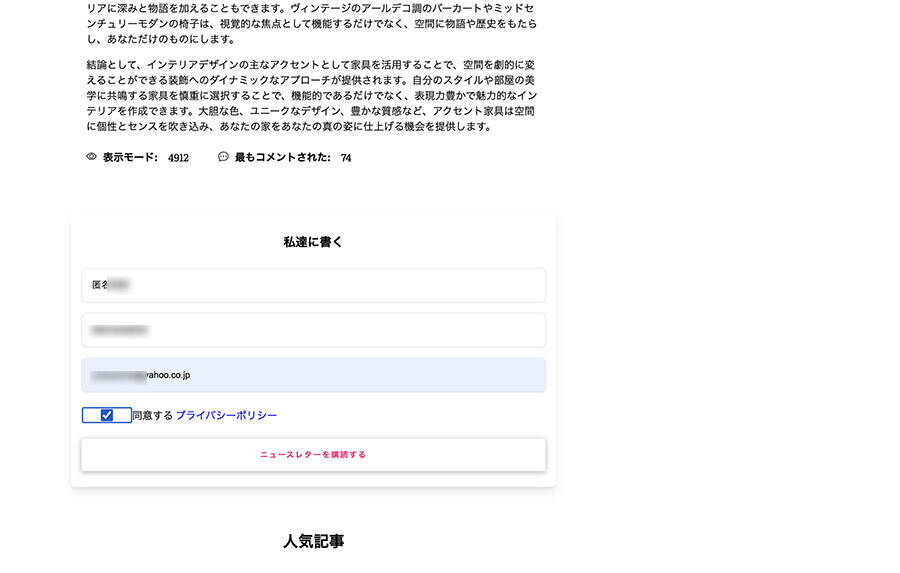Screen dimensions: 900x573
Task: Open the プライバシーポリシー link
Action: [226, 415]
